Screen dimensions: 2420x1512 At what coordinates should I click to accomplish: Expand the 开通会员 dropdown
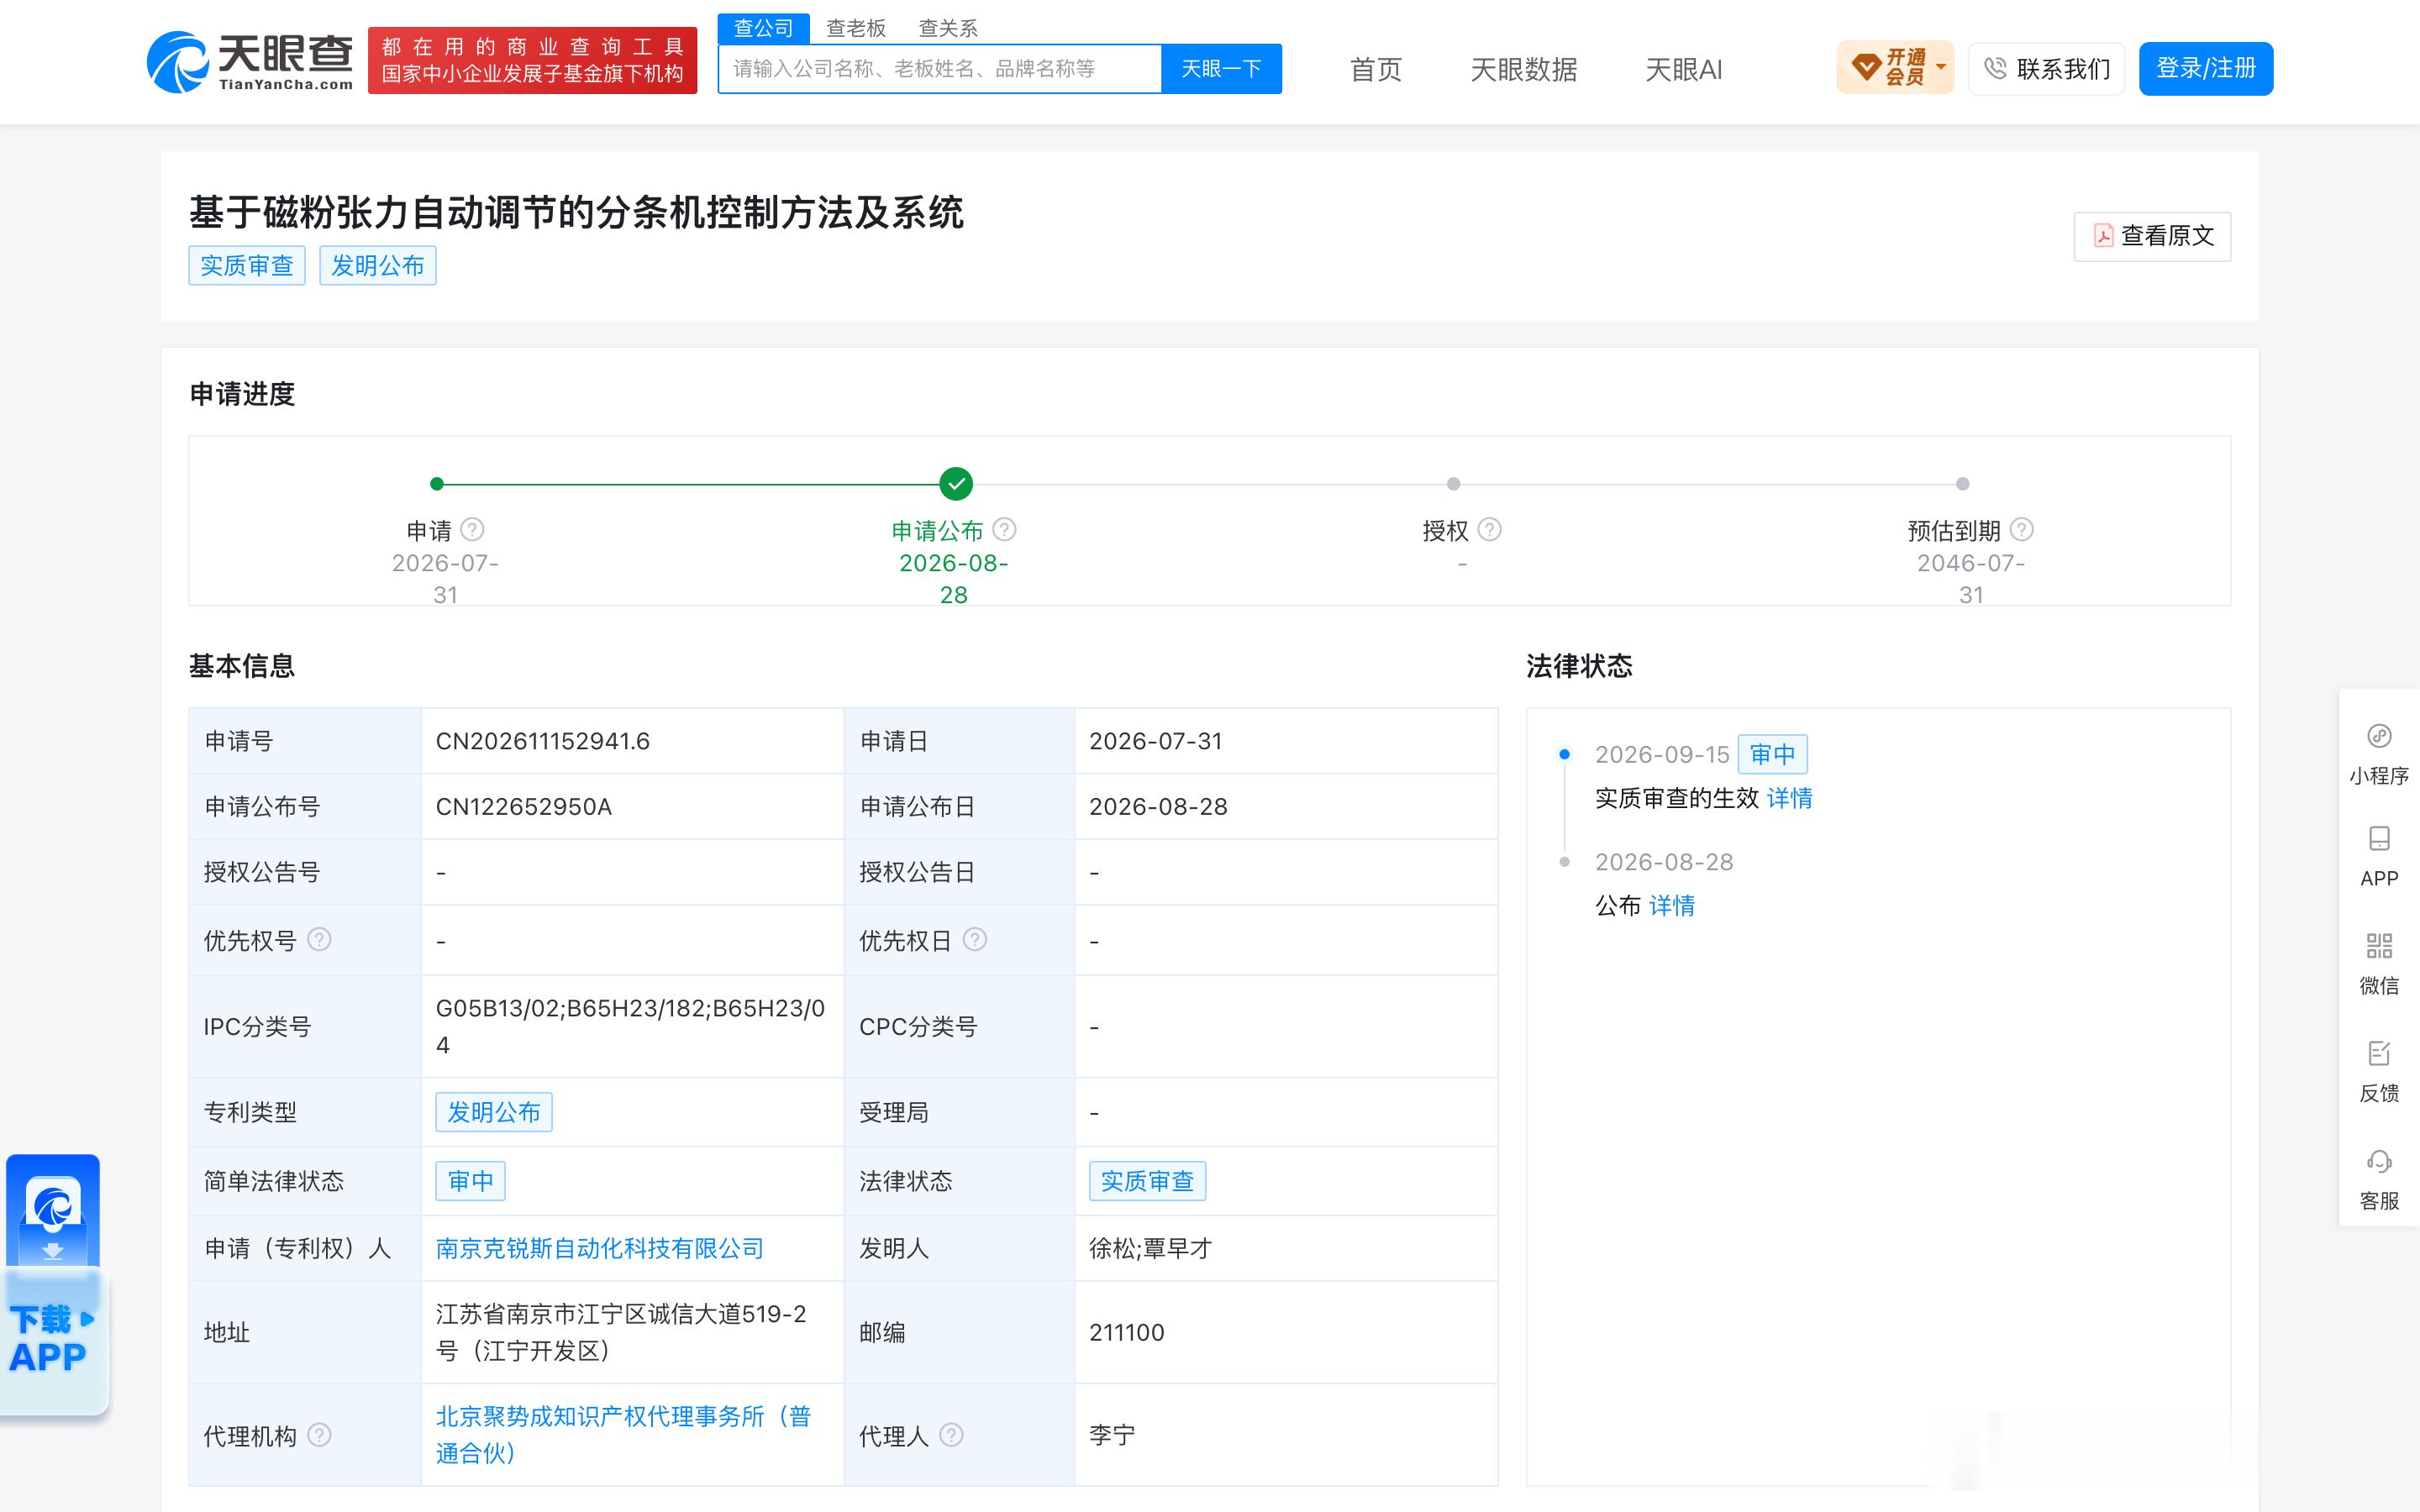[x=1895, y=68]
